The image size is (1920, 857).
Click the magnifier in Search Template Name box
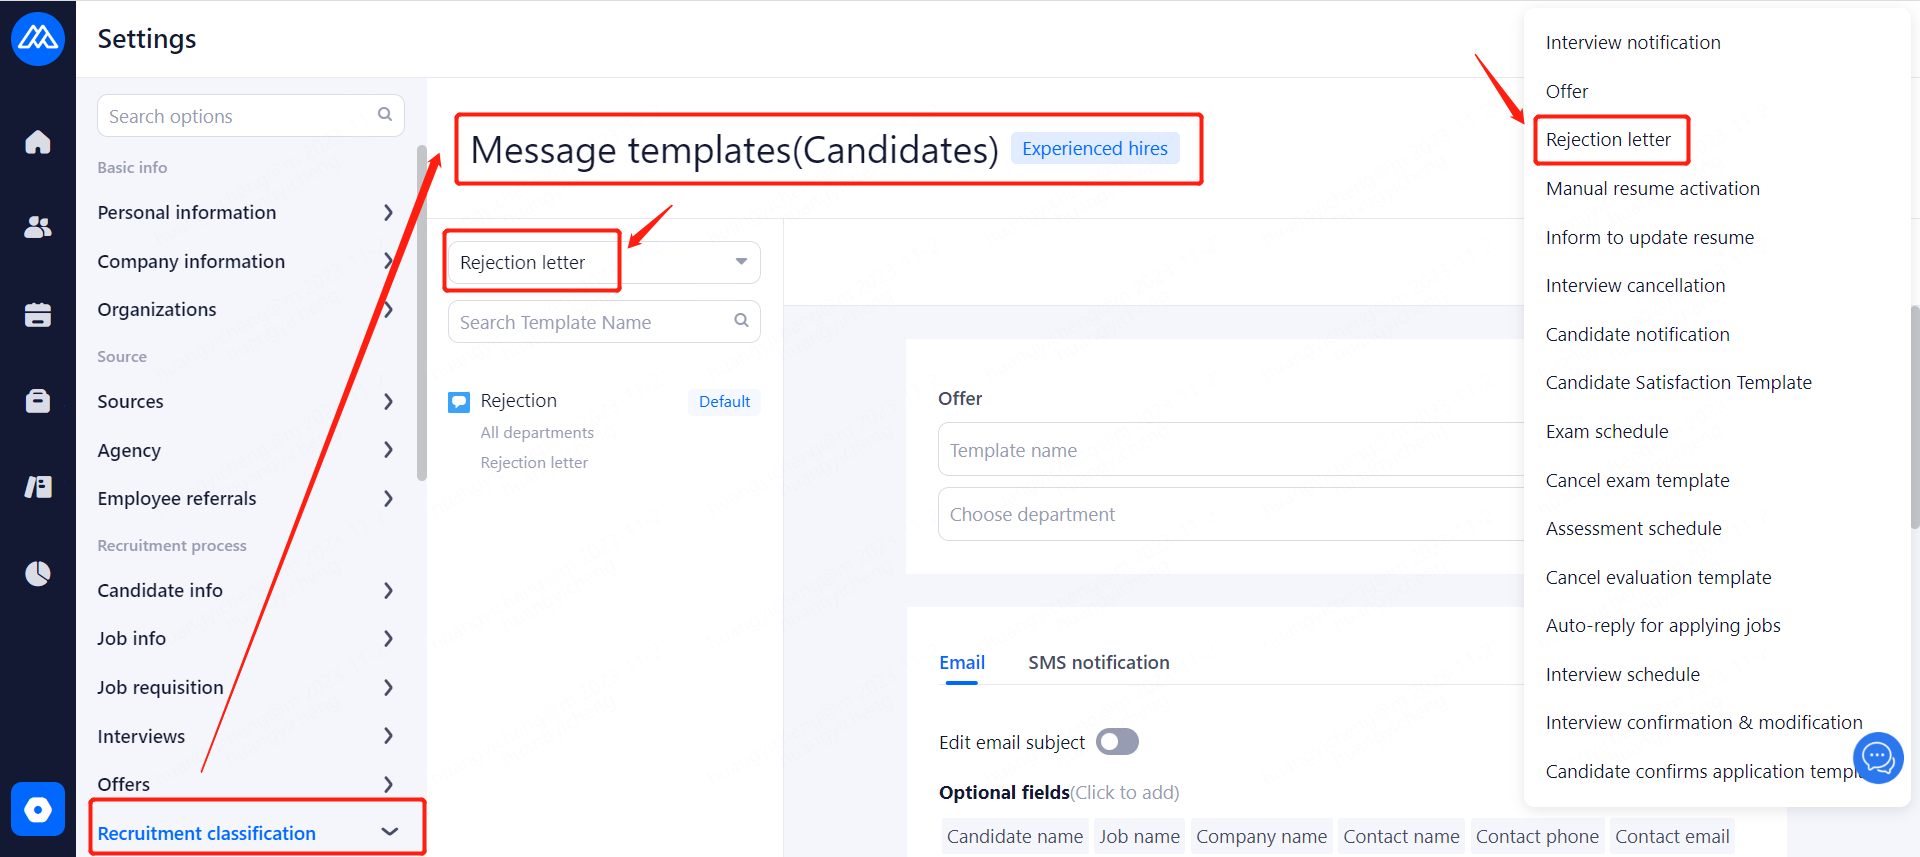(x=741, y=321)
